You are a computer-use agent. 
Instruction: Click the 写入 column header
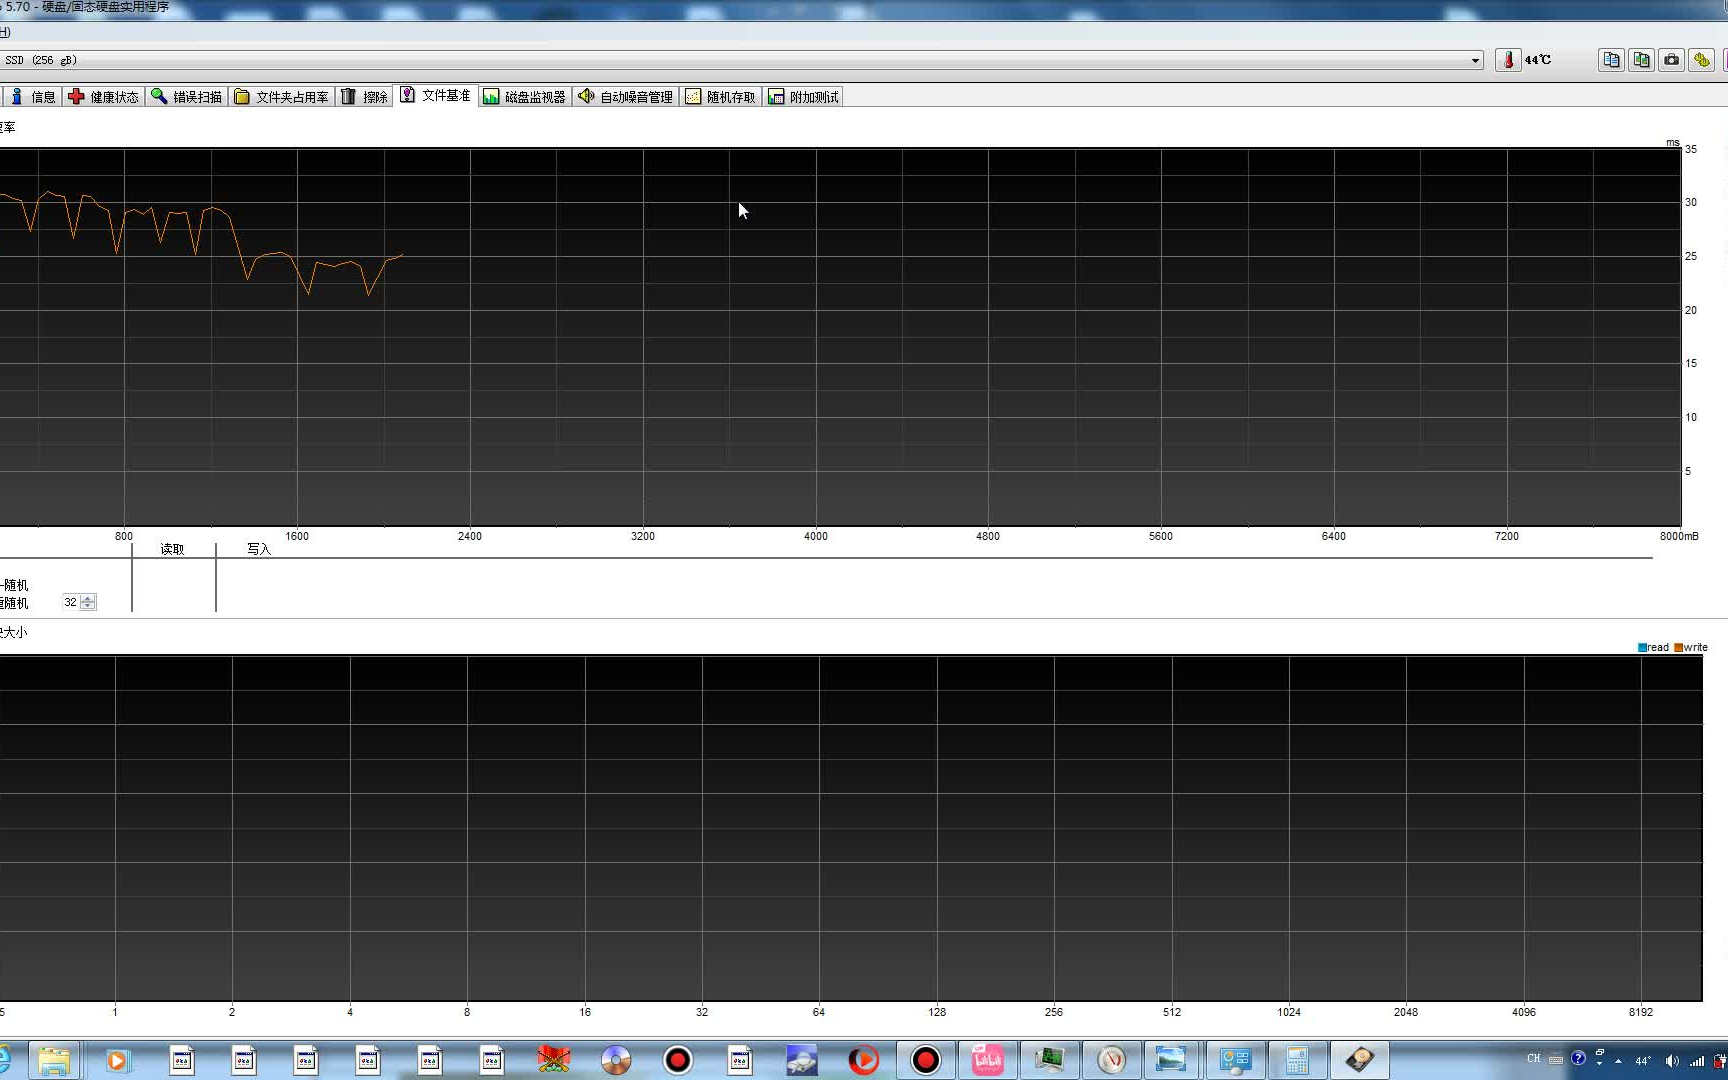[x=259, y=549]
